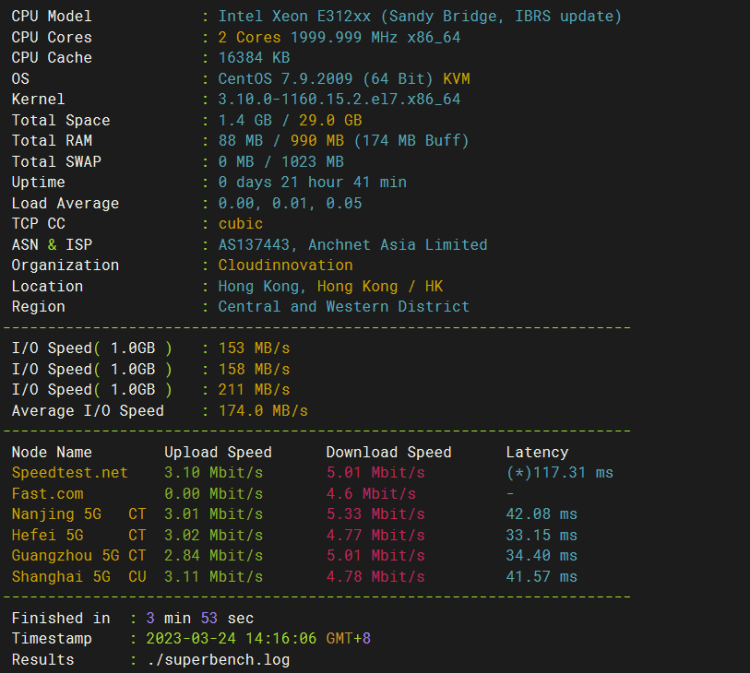The width and height of the screenshot is (750, 673).
Task: Click the CentOS 7.9.2009 OS text
Action: [285, 79]
